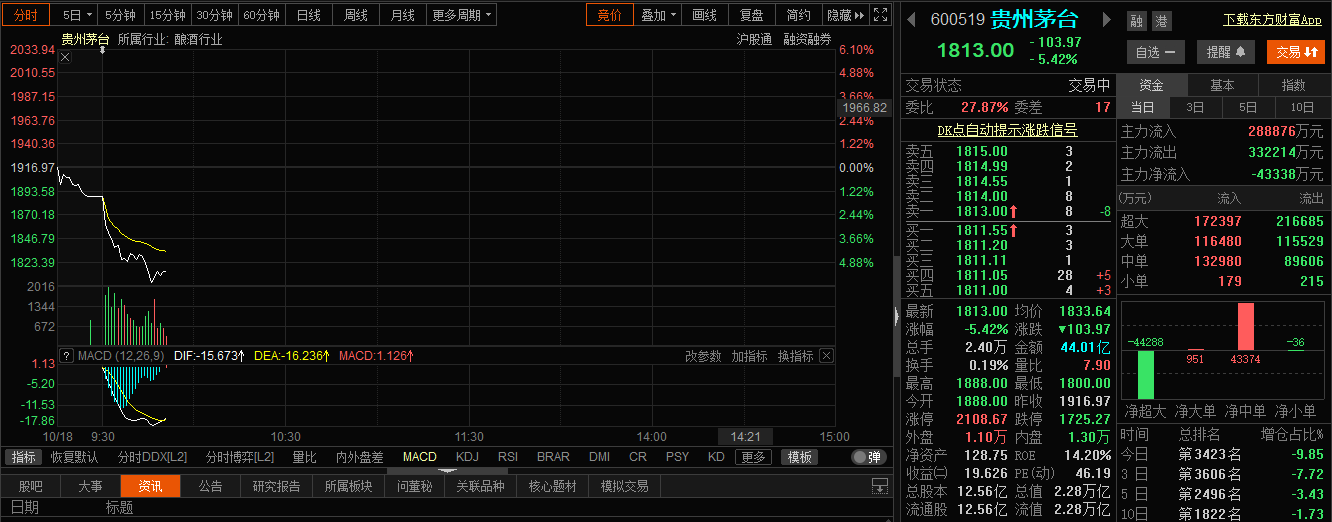Image resolution: width=1332 pixels, height=522 pixels.
Task: Click the 提醒 alert bell button
Action: pos(1224,52)
